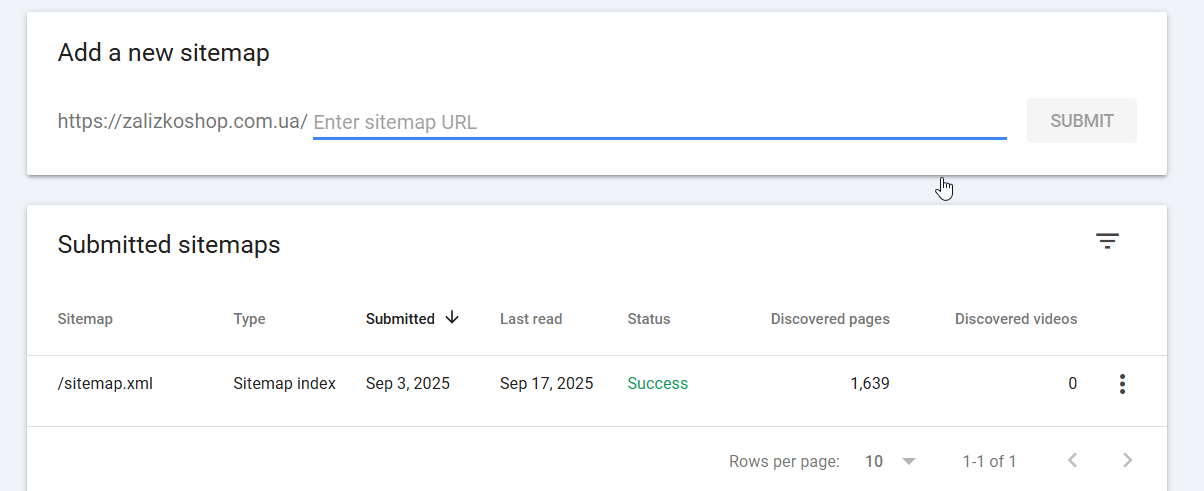Click the descending sort arrow beside Submitted
1204x491 pixels.
452,318
